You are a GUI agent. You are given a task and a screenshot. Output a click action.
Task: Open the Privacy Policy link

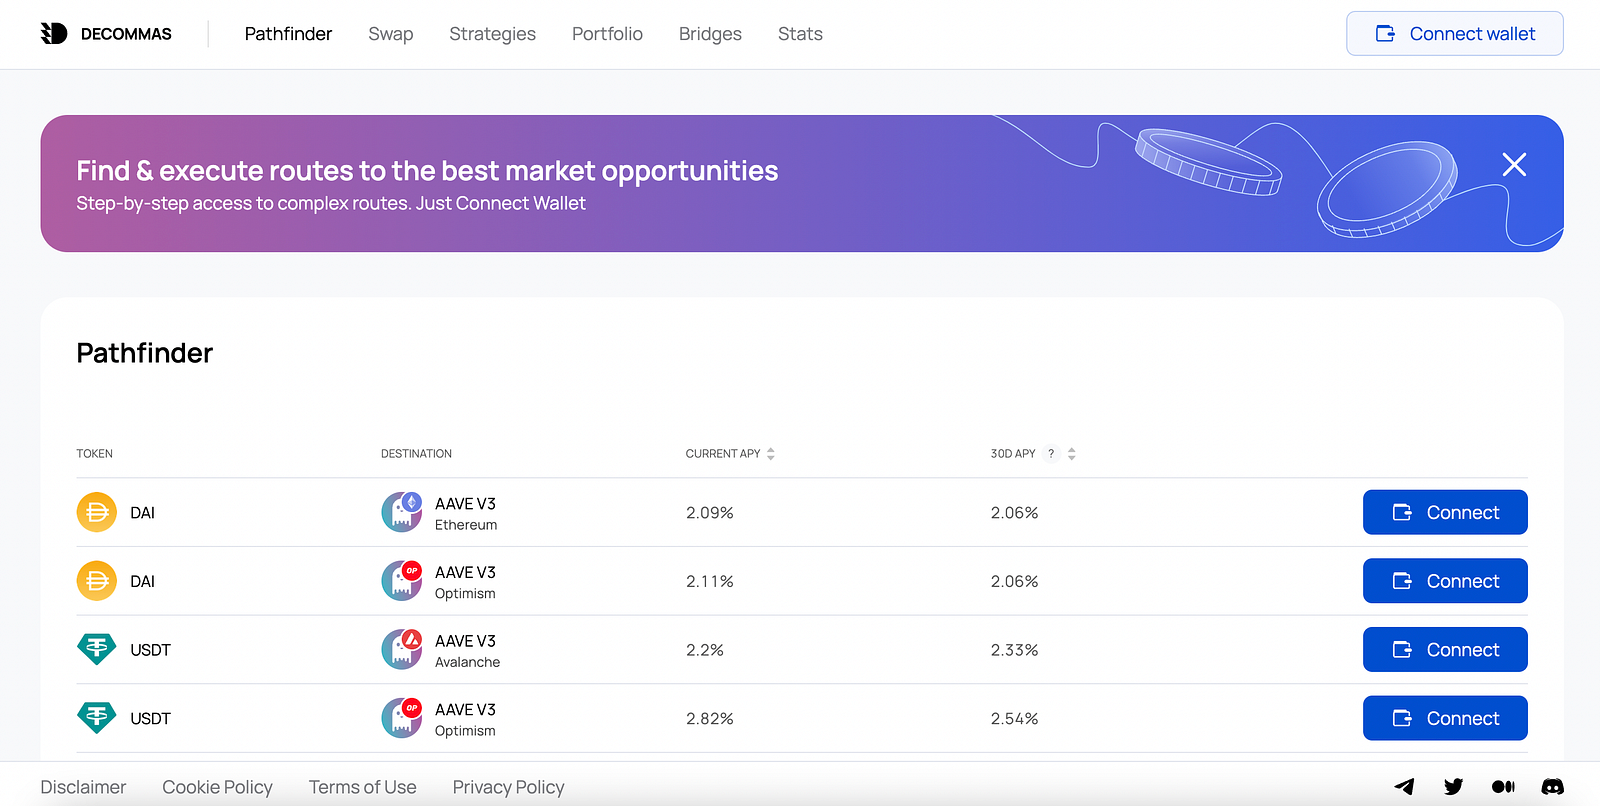tap(508, 787)
